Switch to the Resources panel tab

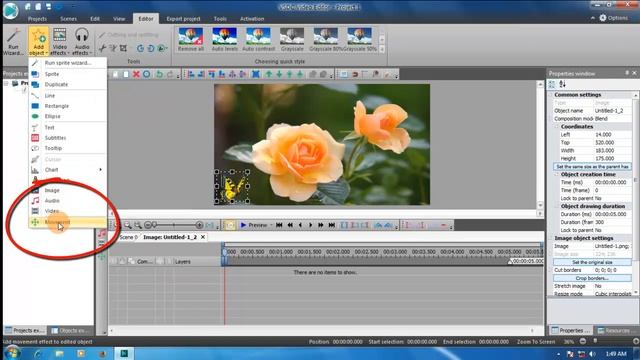coord(617,330)
